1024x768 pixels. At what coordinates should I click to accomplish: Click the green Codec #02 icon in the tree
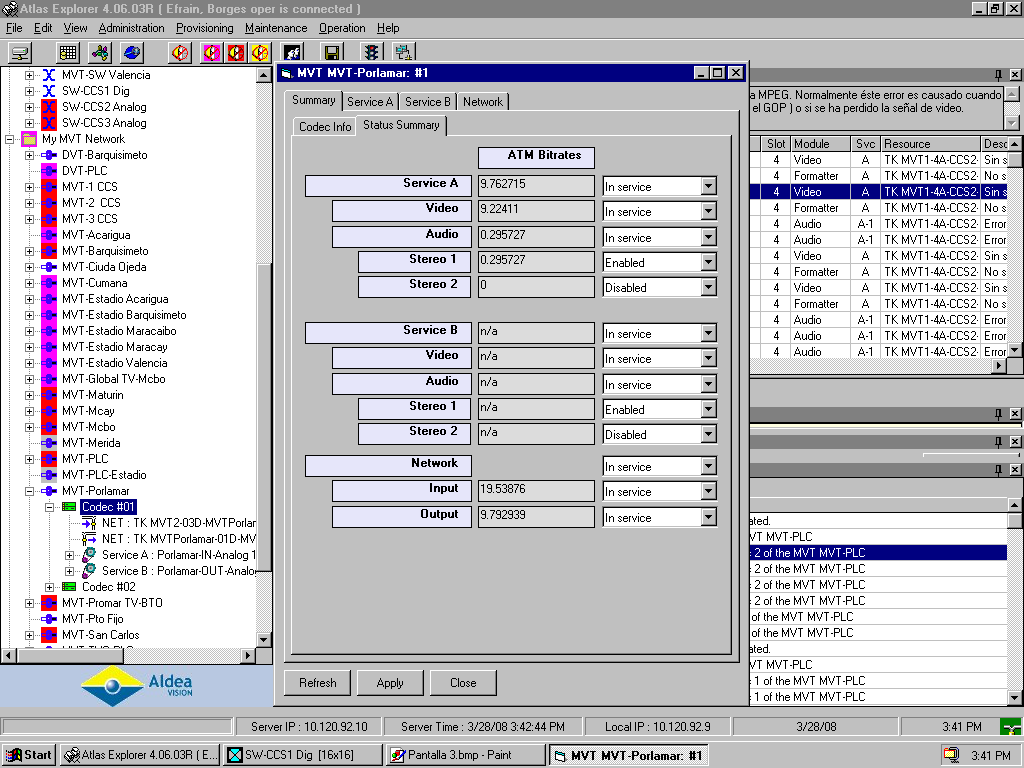pyautogui.click(x=69, y=587)
